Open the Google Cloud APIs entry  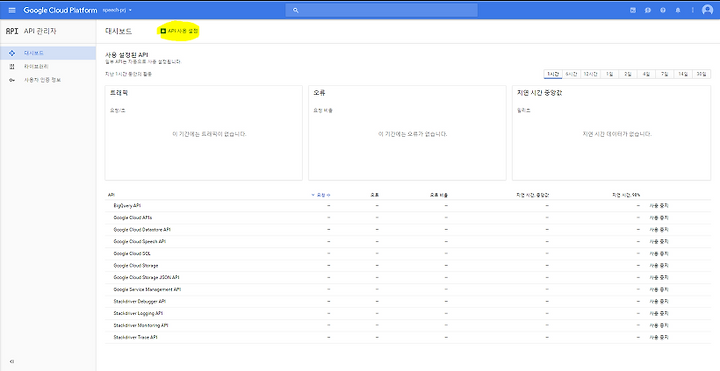click(x=133, y=218)
